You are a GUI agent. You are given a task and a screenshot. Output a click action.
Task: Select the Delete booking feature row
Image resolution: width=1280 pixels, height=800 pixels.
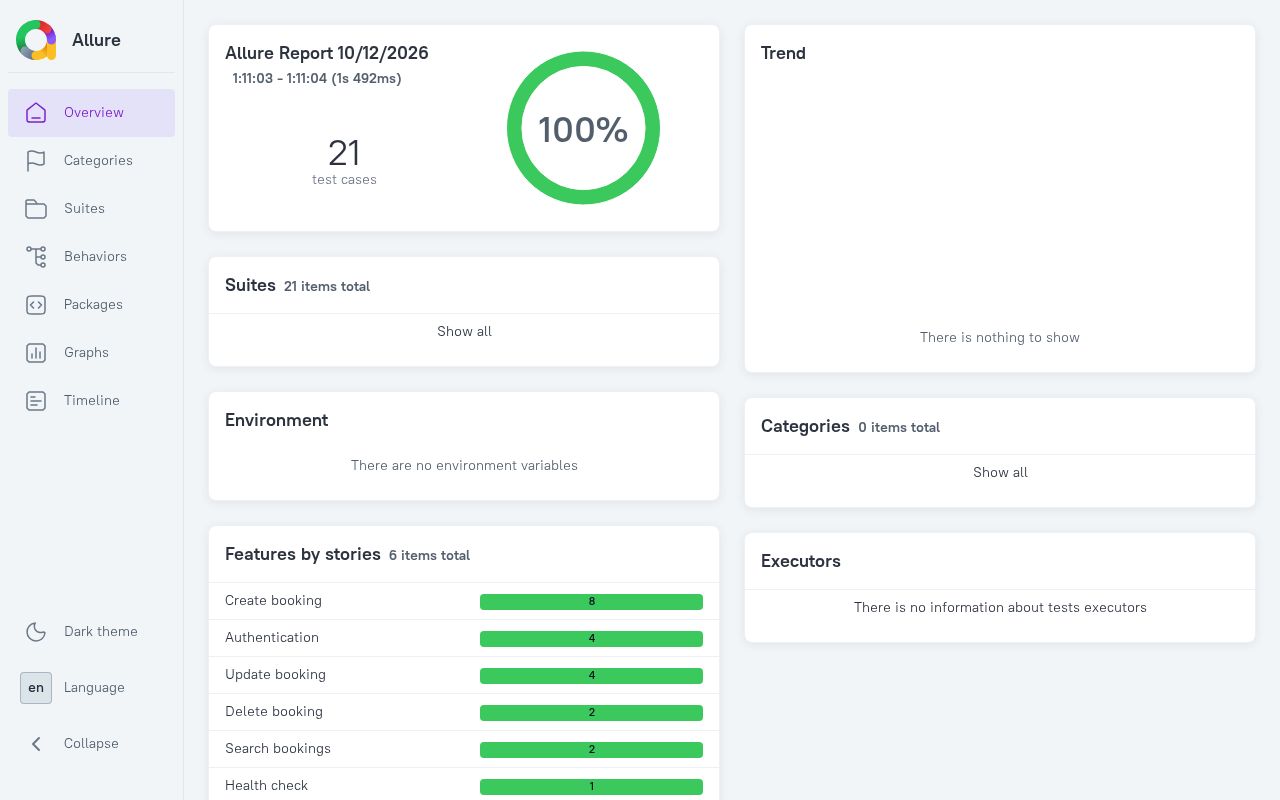pos(464,712)
